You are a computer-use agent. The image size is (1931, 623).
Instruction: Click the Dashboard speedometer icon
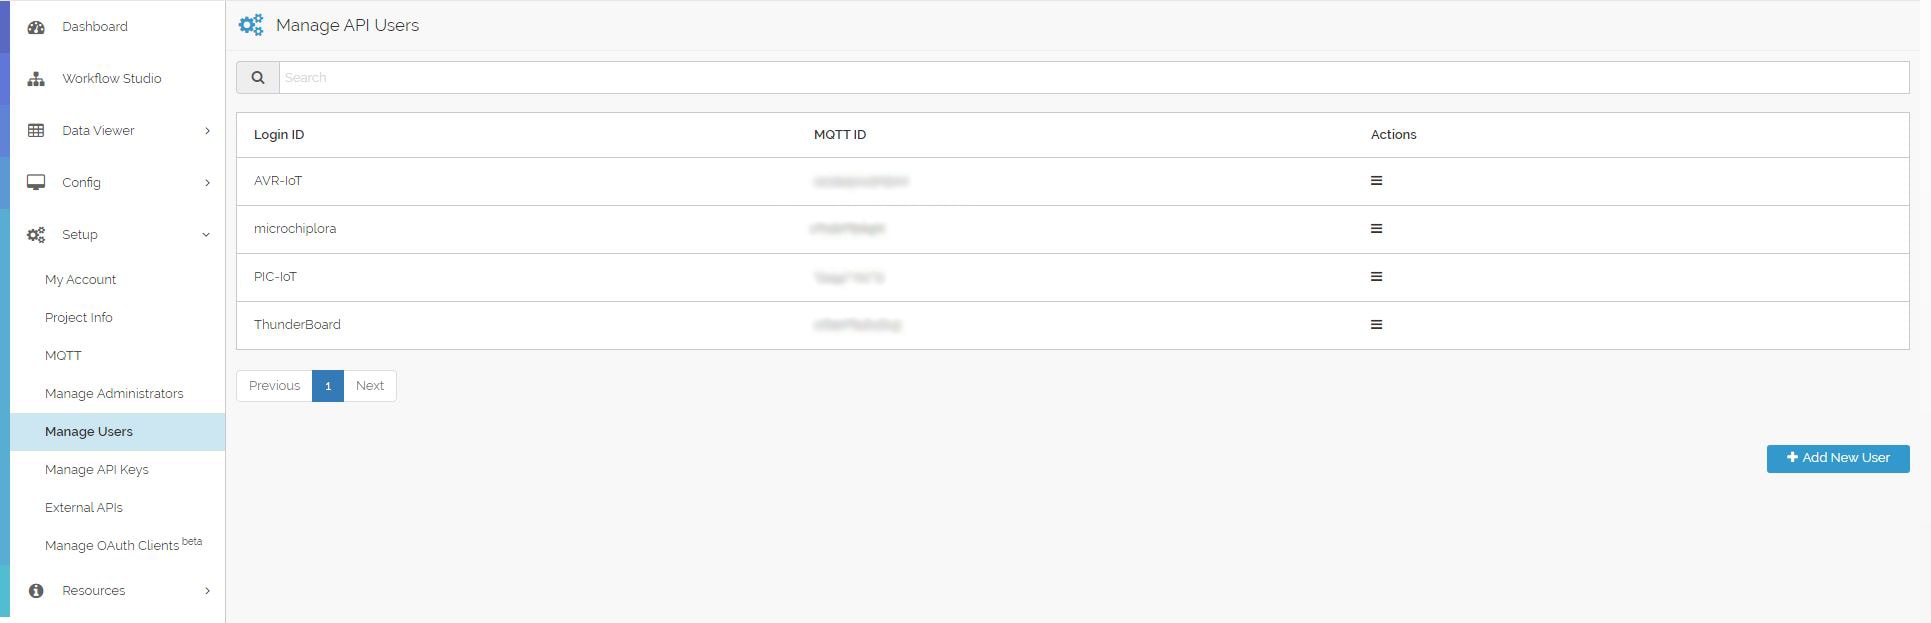point(36,26)
